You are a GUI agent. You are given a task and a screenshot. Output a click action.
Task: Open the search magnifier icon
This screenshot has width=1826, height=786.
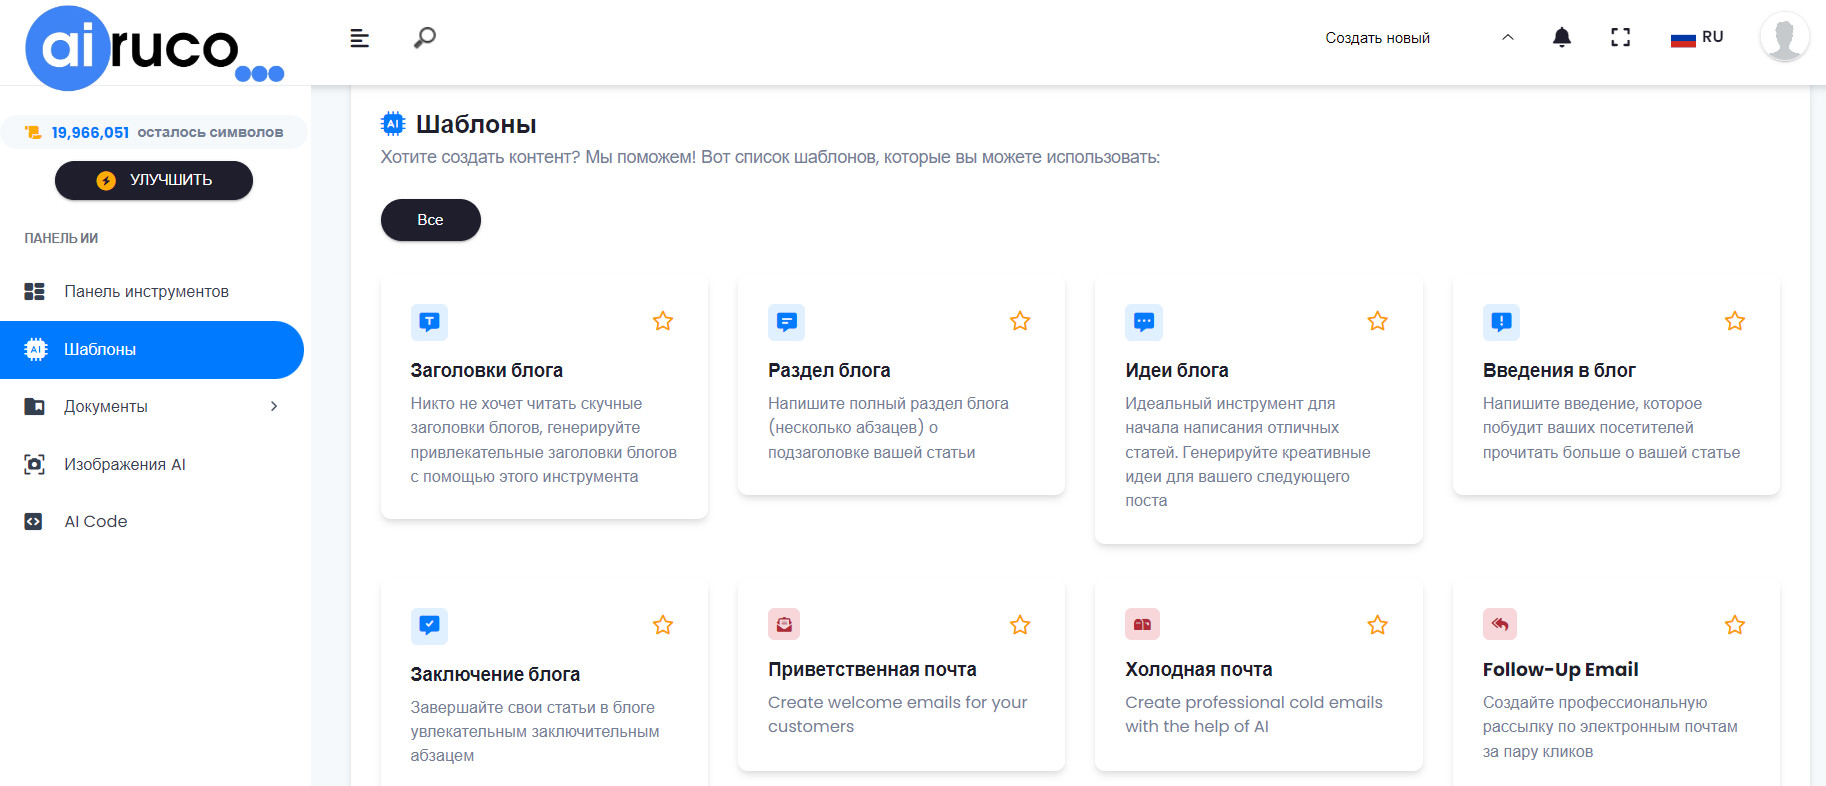pos(425,38)
